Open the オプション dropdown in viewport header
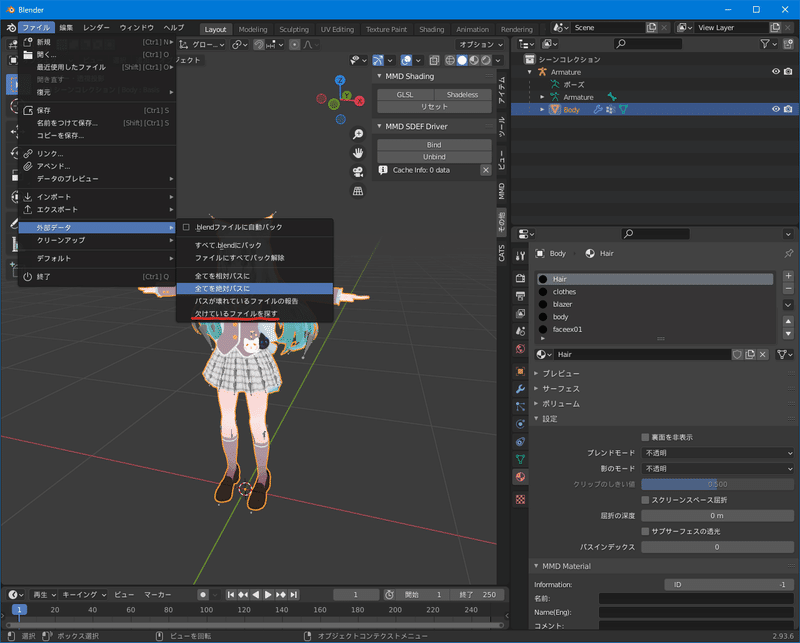Viewport: 800px width, 643px height. (480, 45)
